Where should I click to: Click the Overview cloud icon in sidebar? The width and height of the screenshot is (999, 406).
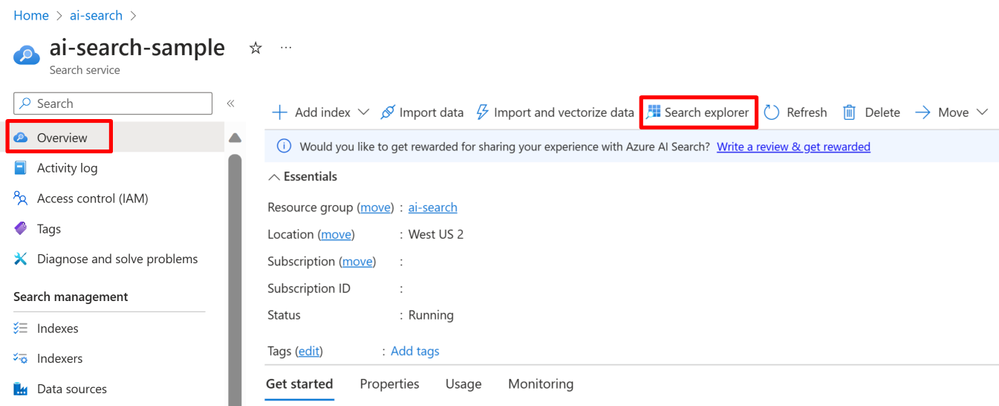point(21,138)
